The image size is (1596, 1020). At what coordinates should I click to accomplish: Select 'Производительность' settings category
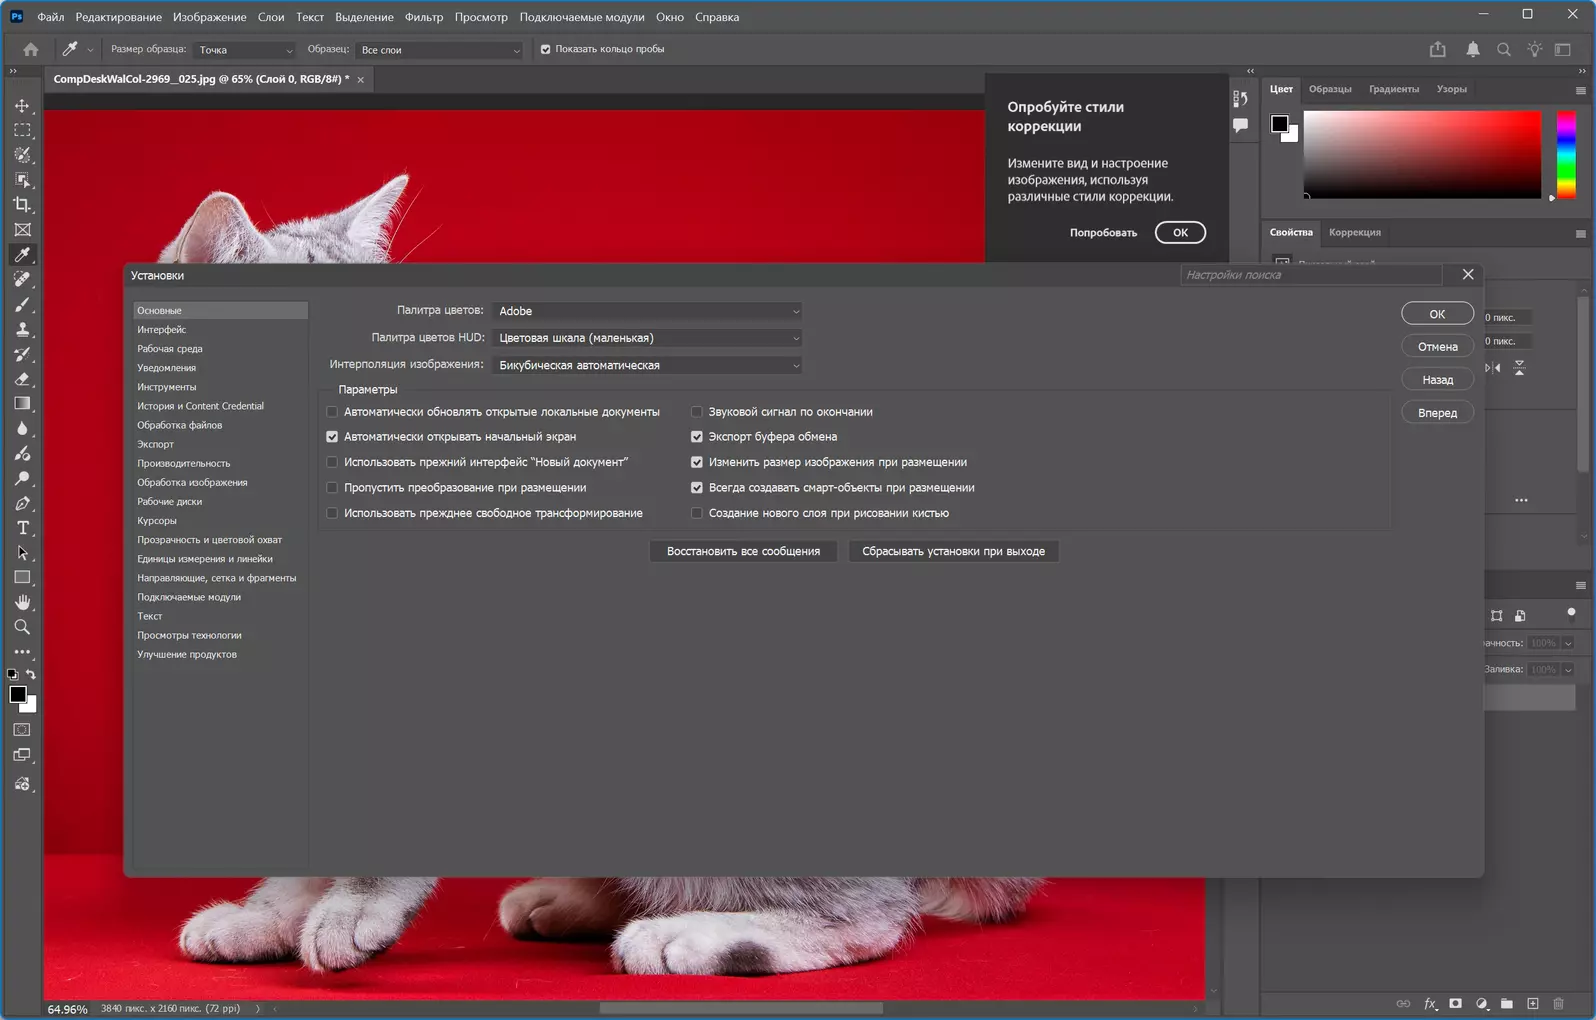[x=184, y=463]
